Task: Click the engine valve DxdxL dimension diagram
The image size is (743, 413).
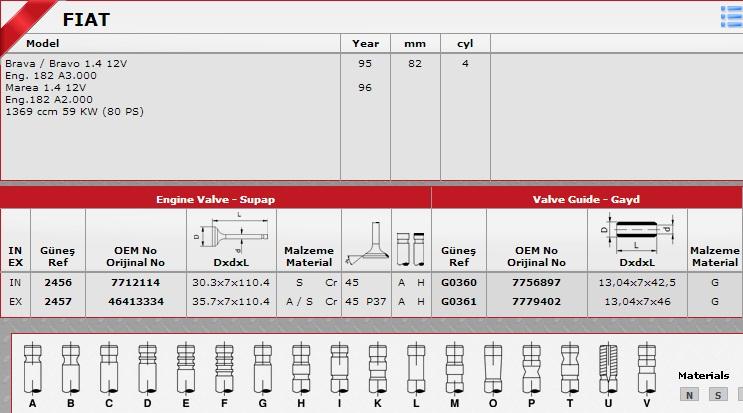Action: tap(231, 233)
